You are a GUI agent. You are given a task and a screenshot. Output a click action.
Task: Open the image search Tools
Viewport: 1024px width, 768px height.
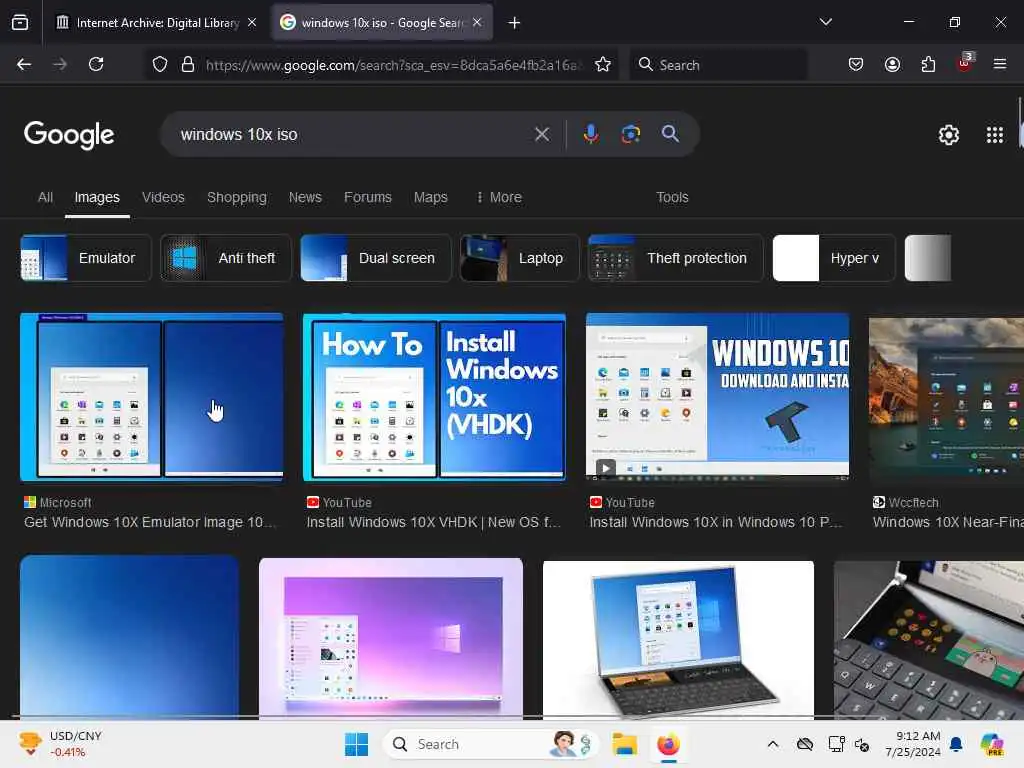(x=672, y=197)
